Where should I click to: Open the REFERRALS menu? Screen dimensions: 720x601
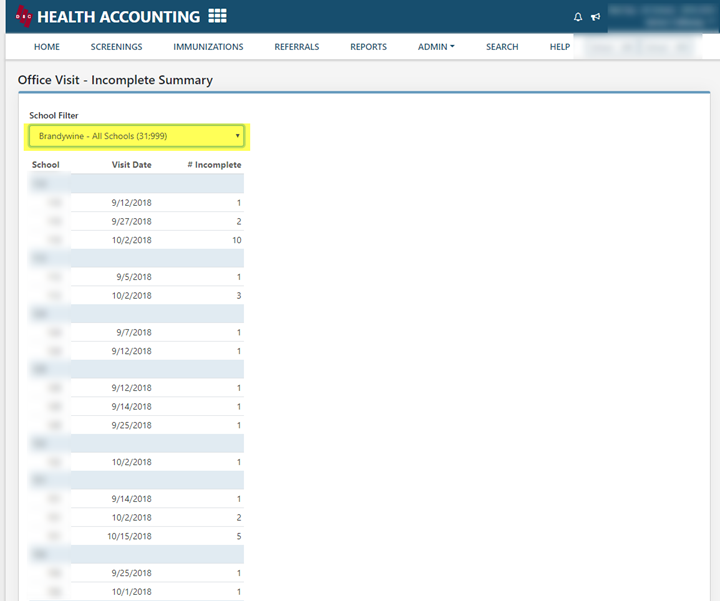click(297, 47)
